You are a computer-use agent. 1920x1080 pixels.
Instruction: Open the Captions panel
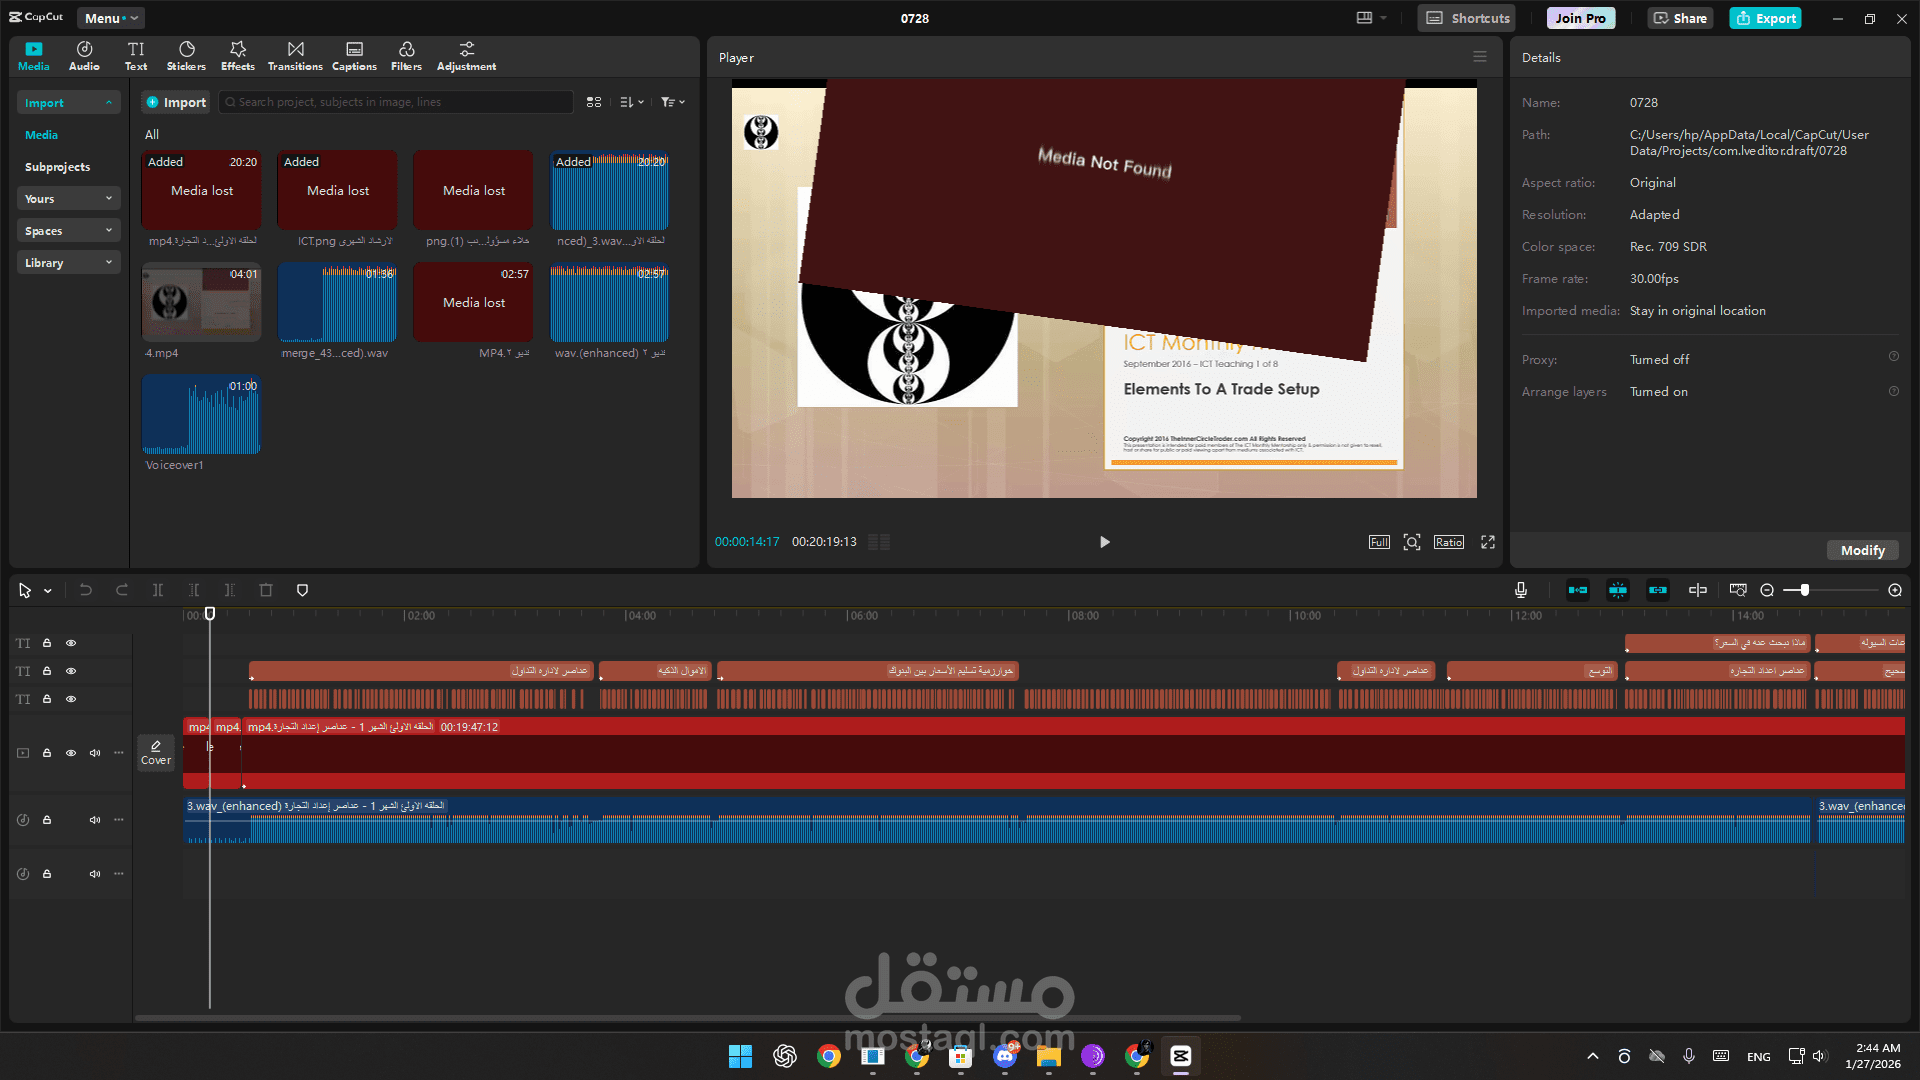click(354, 56)
